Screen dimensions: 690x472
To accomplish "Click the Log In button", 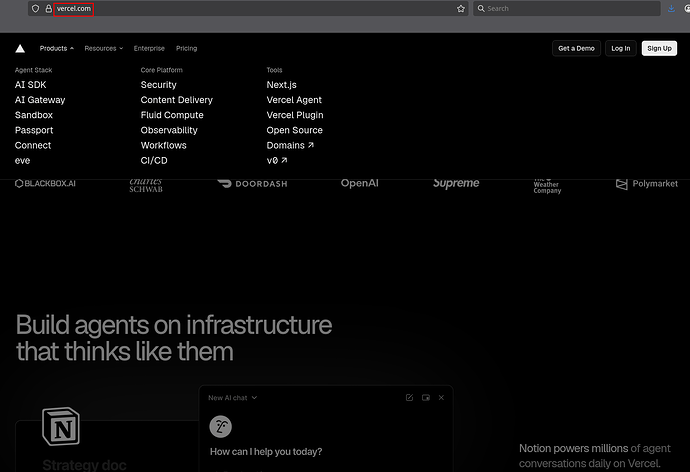I will 620,48.
